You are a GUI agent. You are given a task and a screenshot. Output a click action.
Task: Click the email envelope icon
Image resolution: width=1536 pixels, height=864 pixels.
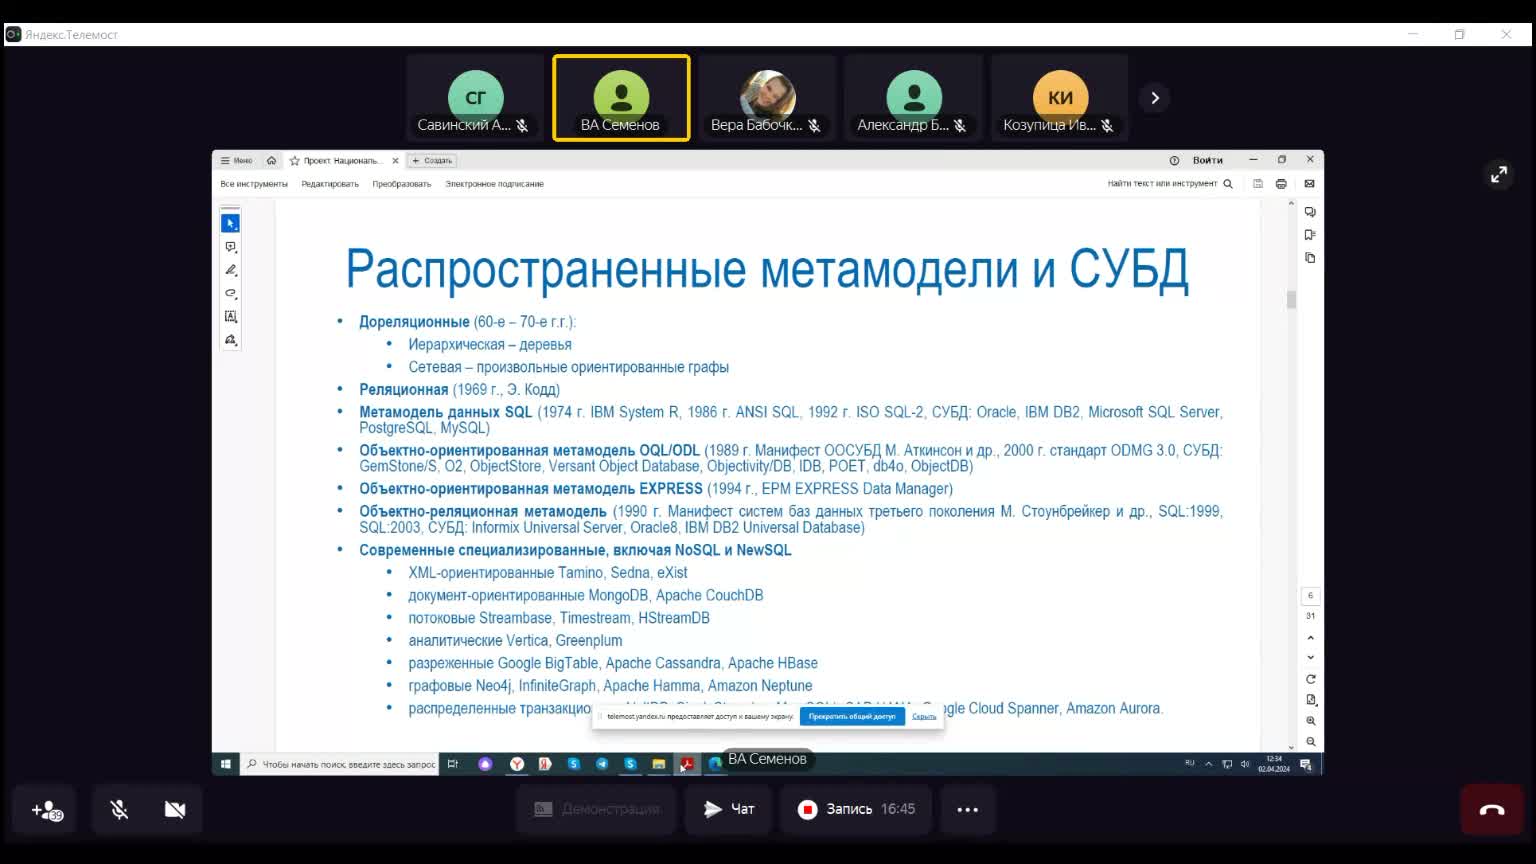coord(1309,184)
